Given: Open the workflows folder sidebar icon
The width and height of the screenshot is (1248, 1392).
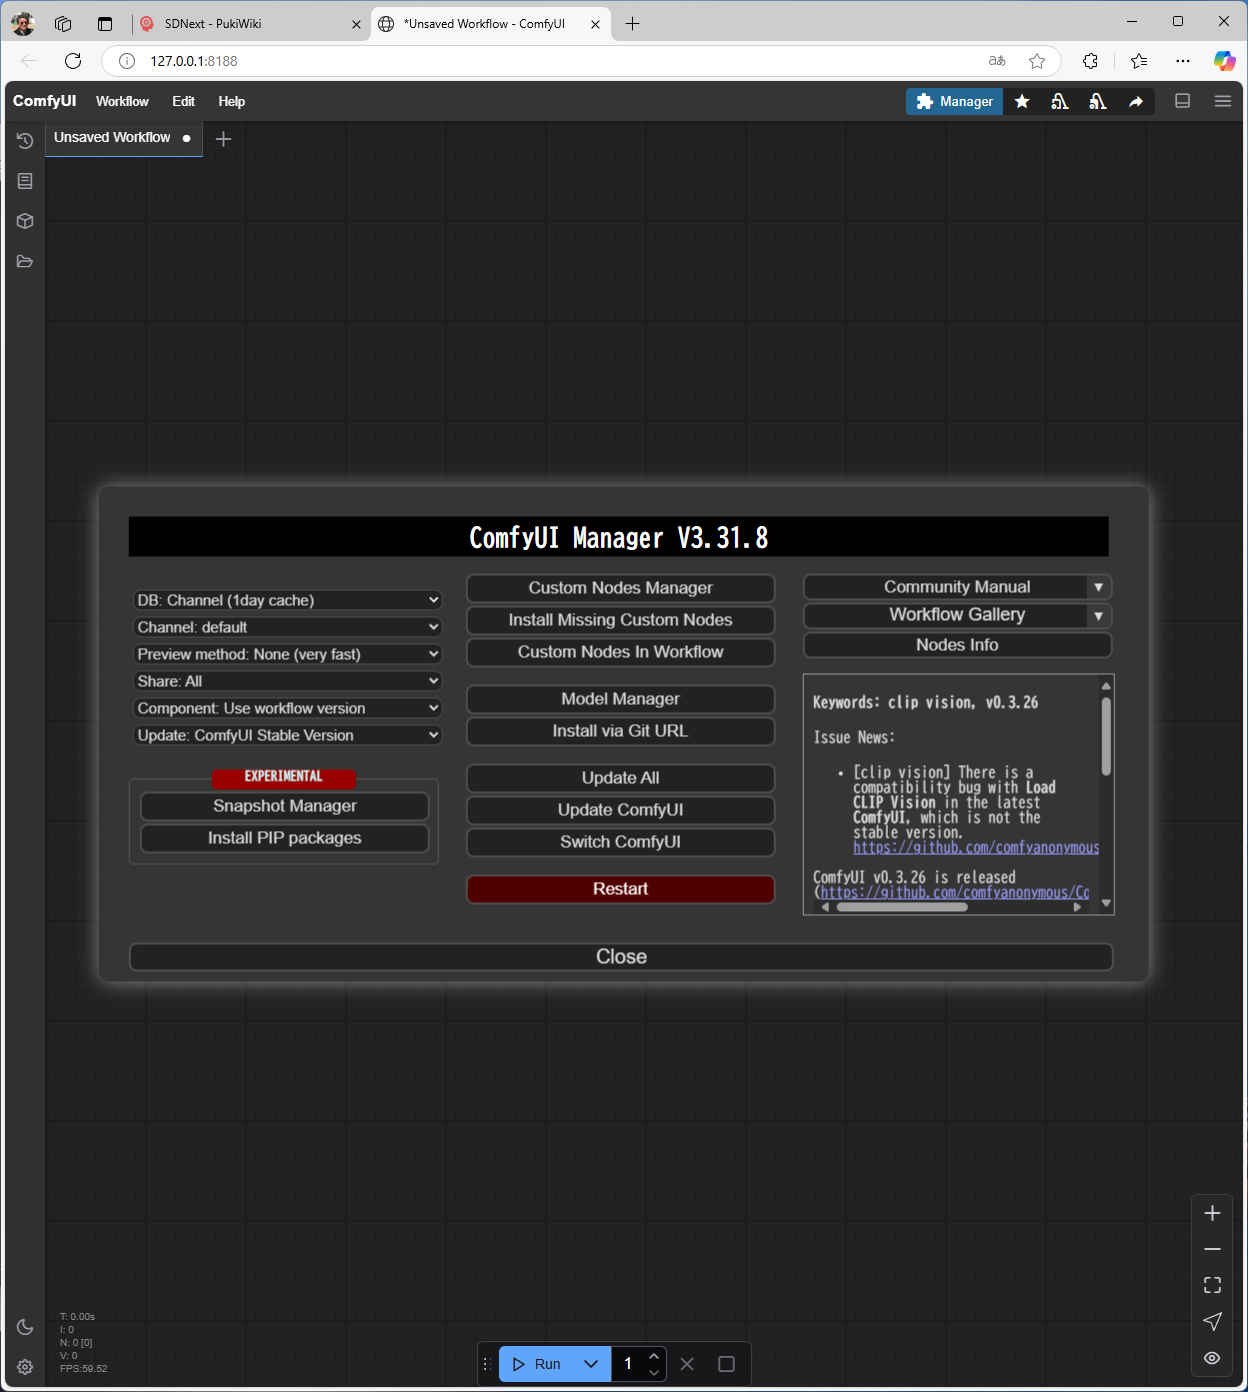Looking at the screenshot, I should pos(25,261).
